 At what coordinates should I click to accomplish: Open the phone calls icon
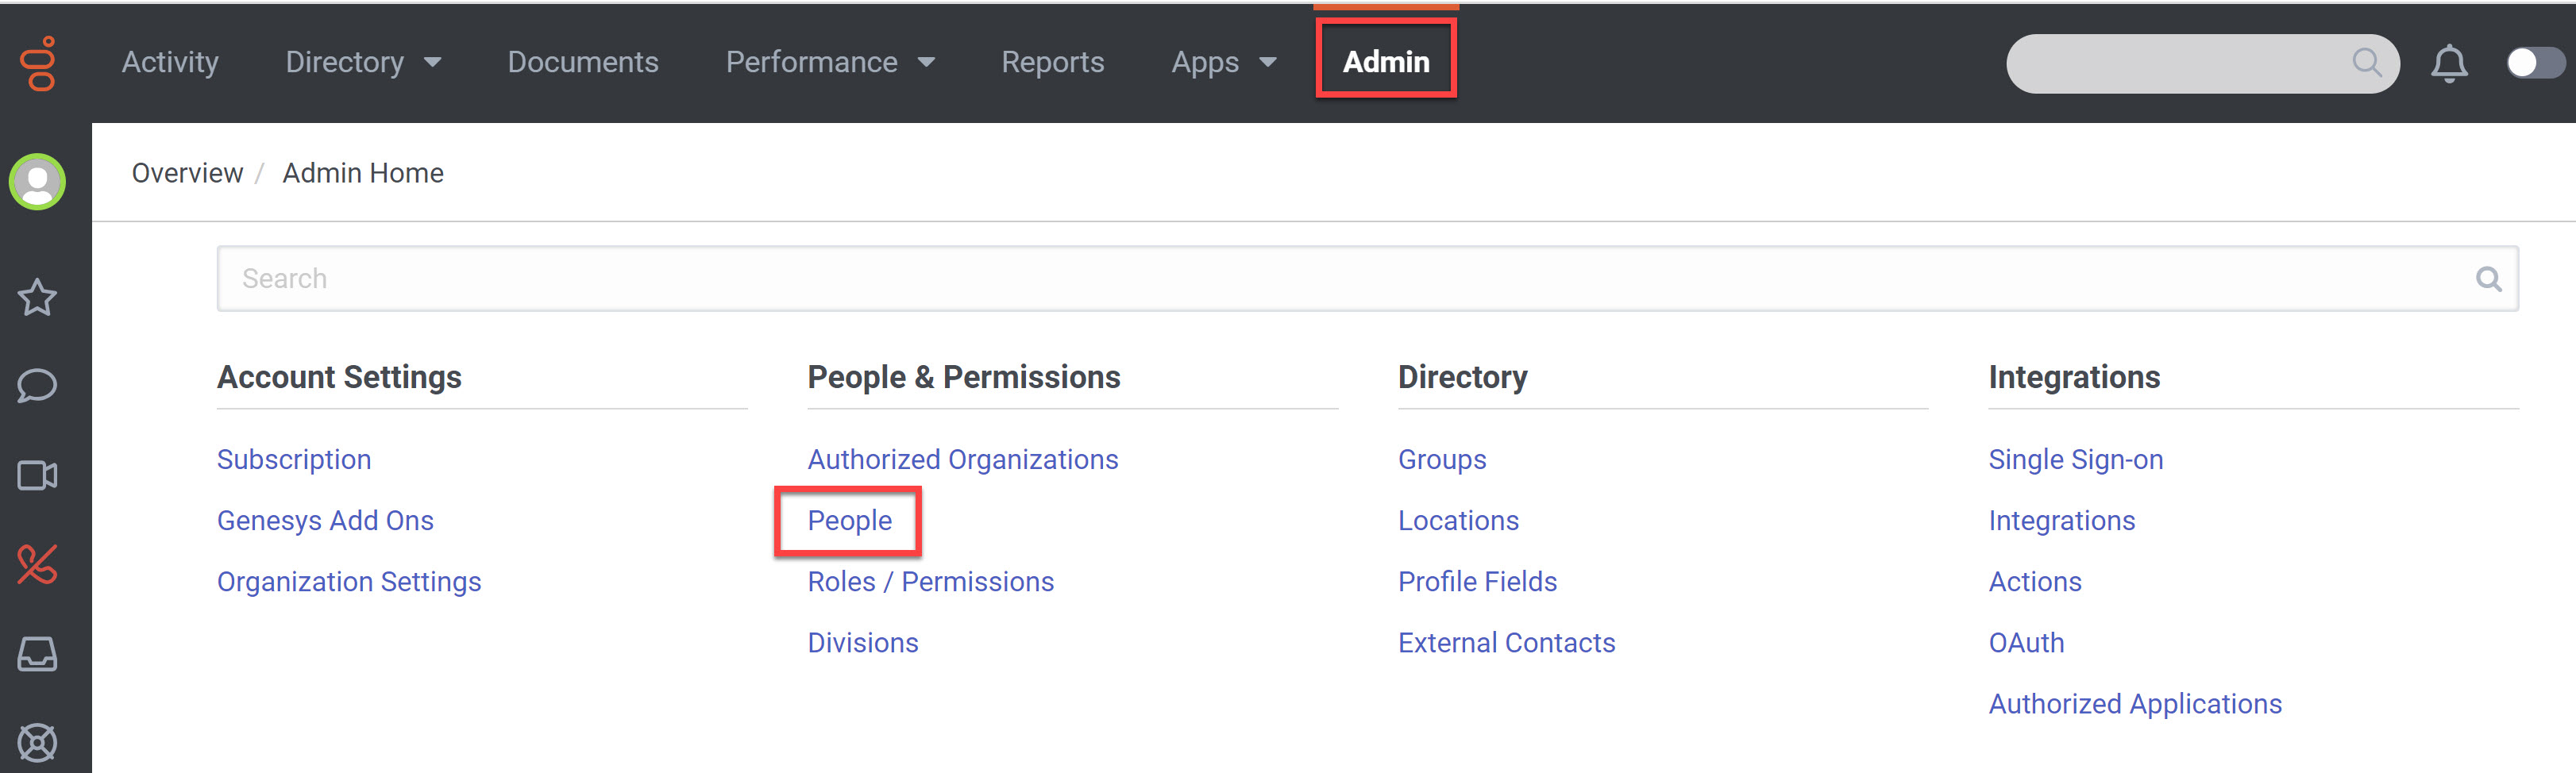click(x=38, y=565)
